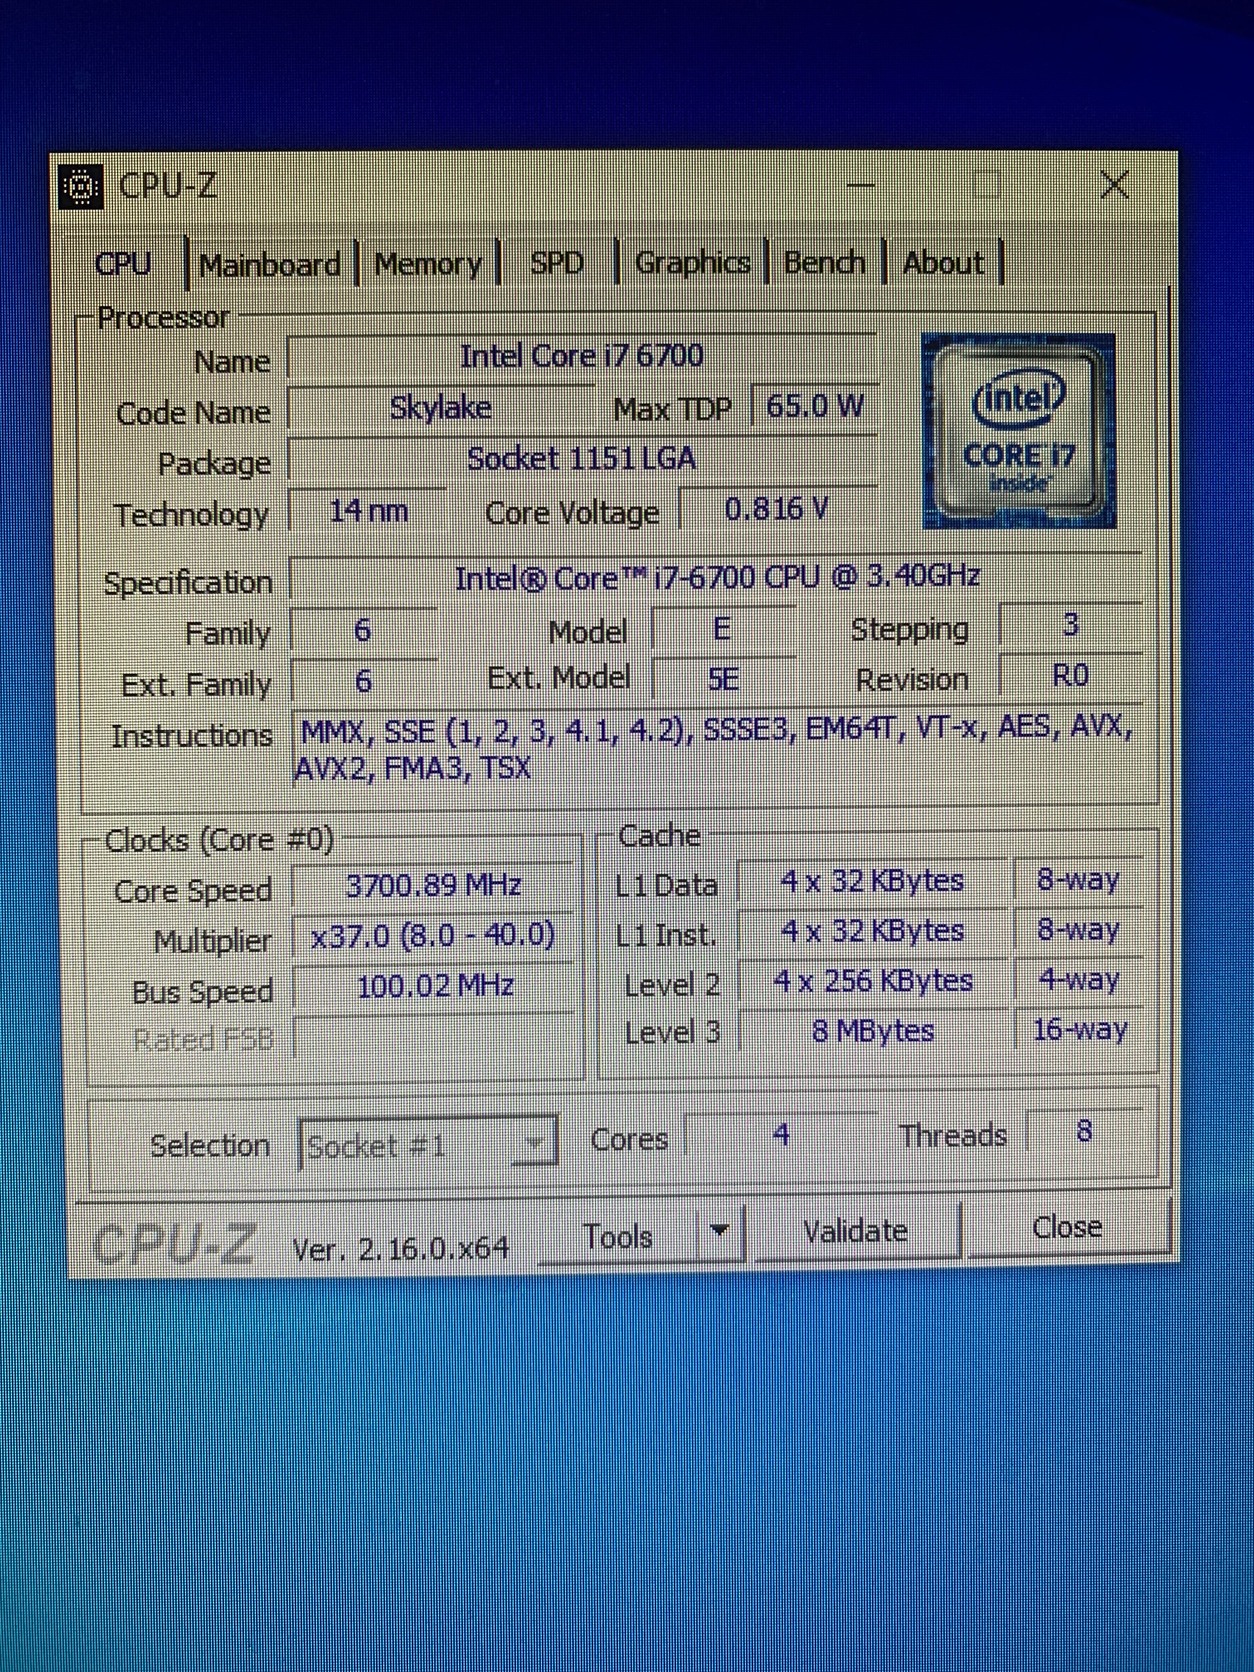Click the Threads value 8
Screen dimensions: 1254x1672
coord(1084,1132)
